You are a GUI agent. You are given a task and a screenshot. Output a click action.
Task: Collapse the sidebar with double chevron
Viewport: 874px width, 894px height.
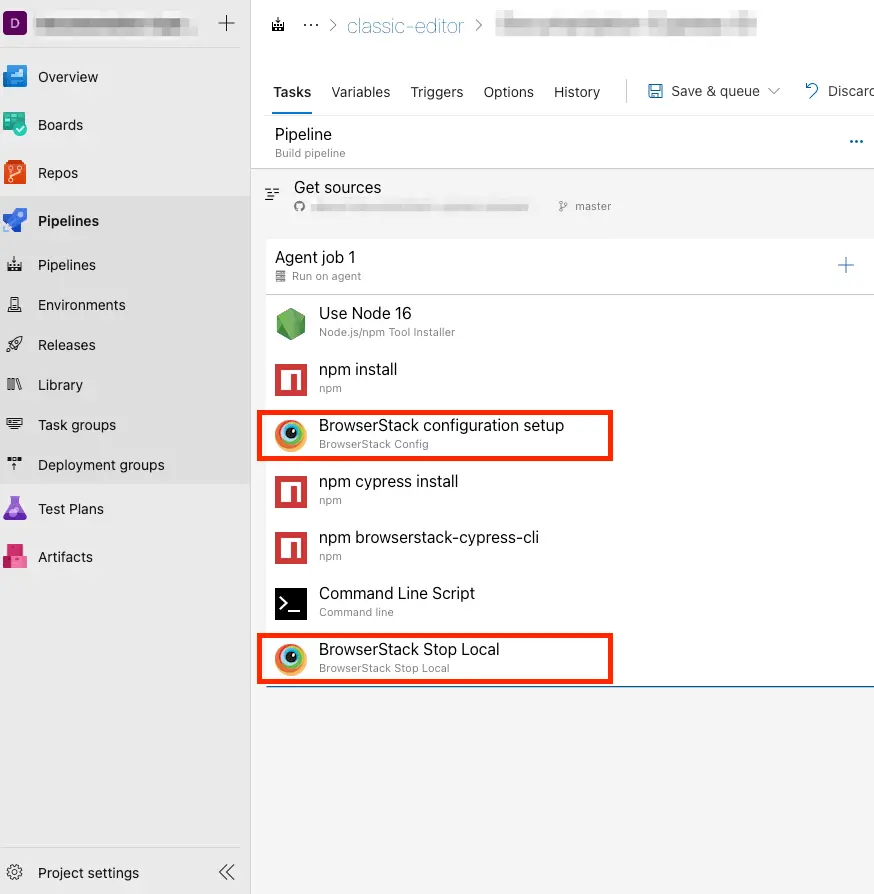coord(227,873)
